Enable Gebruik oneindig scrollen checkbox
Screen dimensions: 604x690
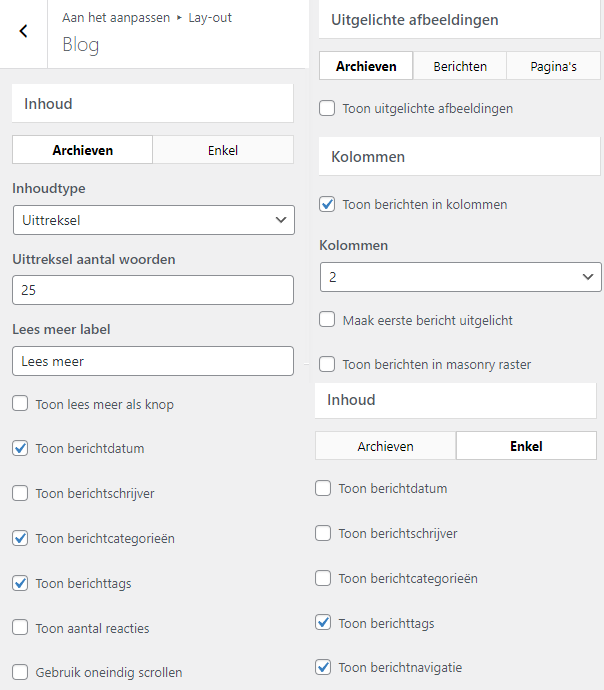(20, 672)
